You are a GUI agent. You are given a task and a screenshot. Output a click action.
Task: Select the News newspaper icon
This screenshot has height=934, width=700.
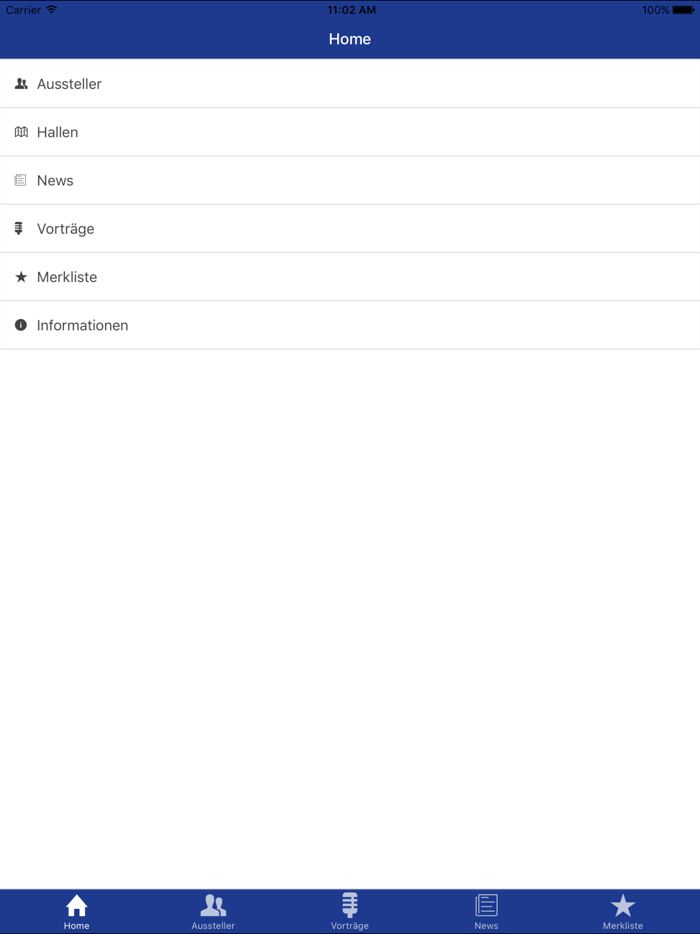[21, 180]
